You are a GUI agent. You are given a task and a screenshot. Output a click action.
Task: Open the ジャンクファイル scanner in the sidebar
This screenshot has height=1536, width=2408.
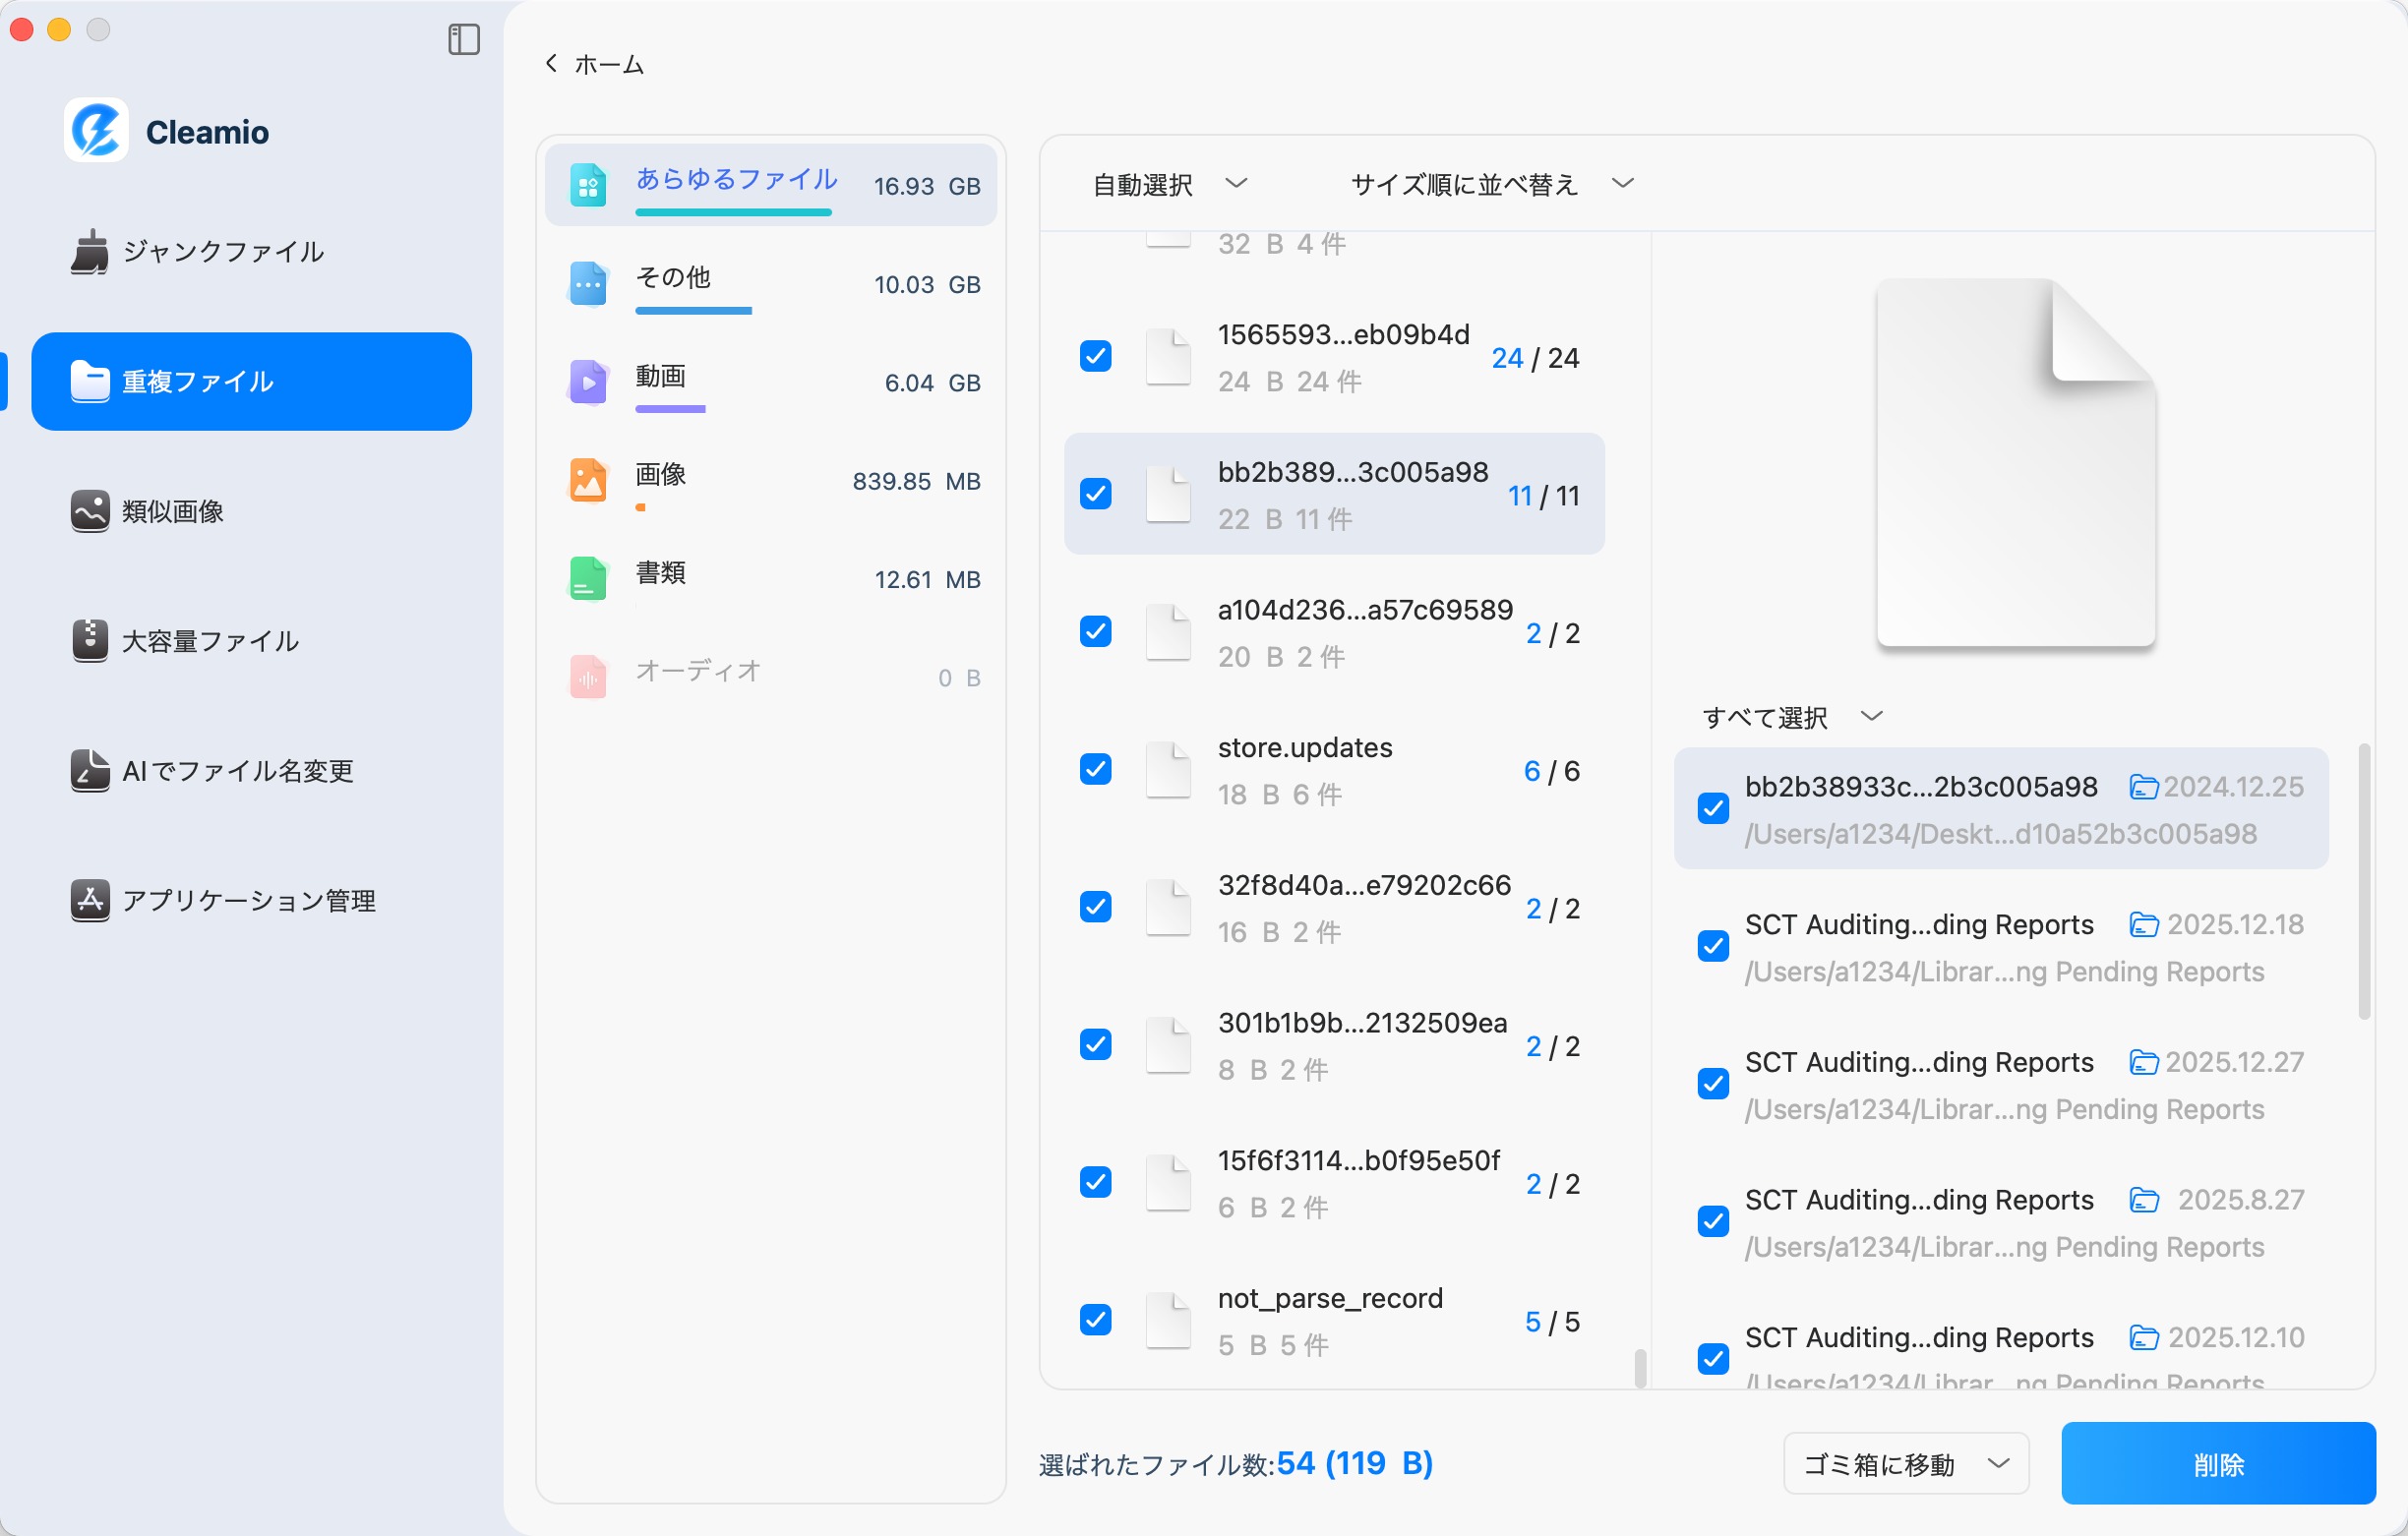(222, 252)
